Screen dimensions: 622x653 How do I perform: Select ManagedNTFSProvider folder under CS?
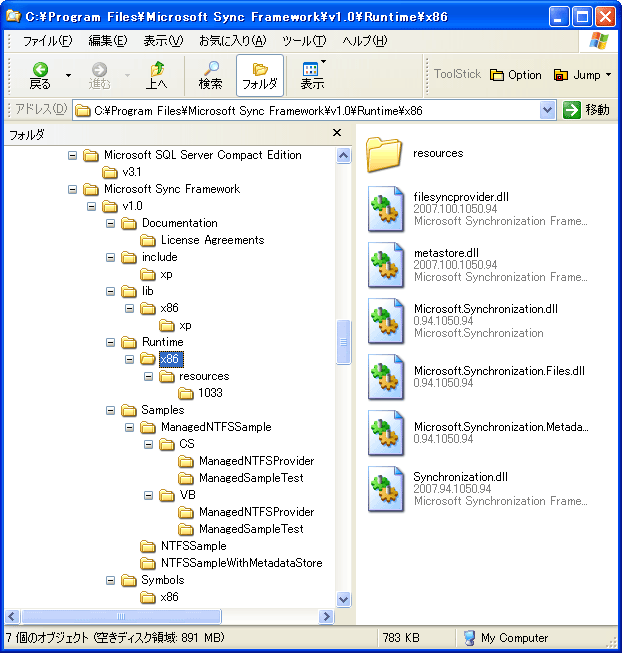pos(256,461)
